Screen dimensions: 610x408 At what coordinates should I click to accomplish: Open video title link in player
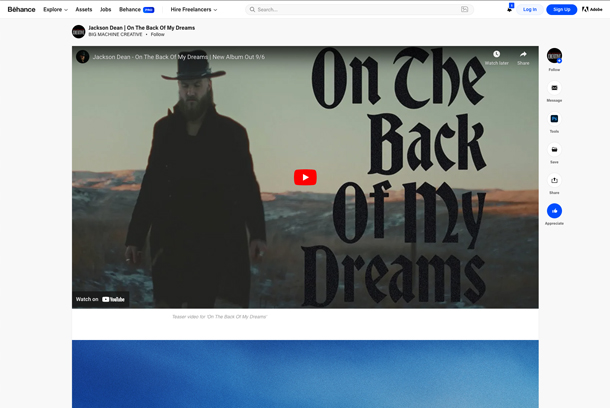click(179, 57)
